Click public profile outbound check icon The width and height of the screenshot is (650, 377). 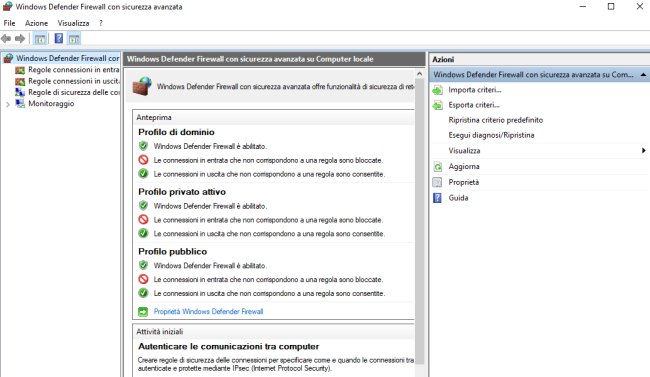coord(143,293)
